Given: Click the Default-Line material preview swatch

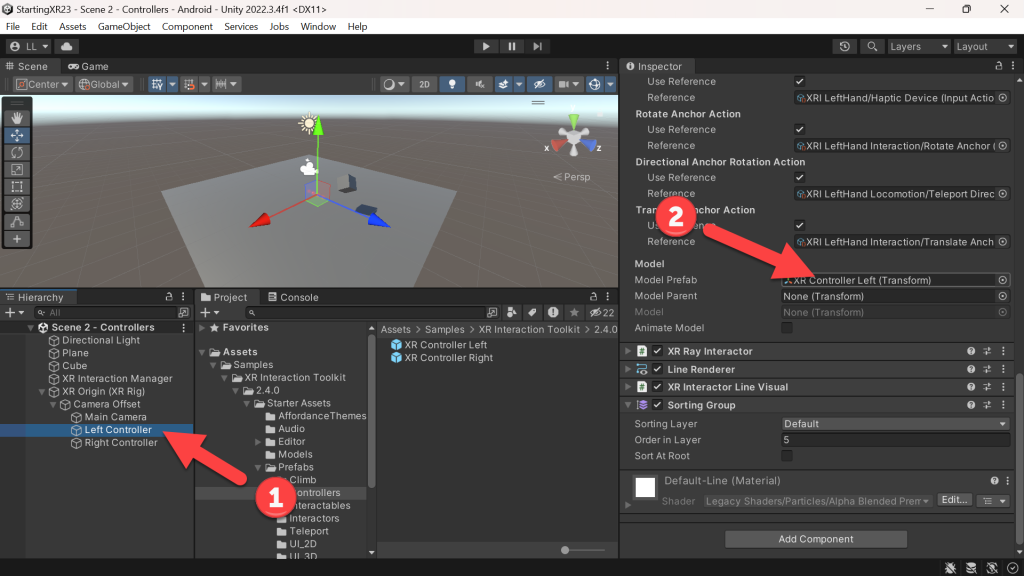Looking at the screenshot, I should tap(645, 487).
